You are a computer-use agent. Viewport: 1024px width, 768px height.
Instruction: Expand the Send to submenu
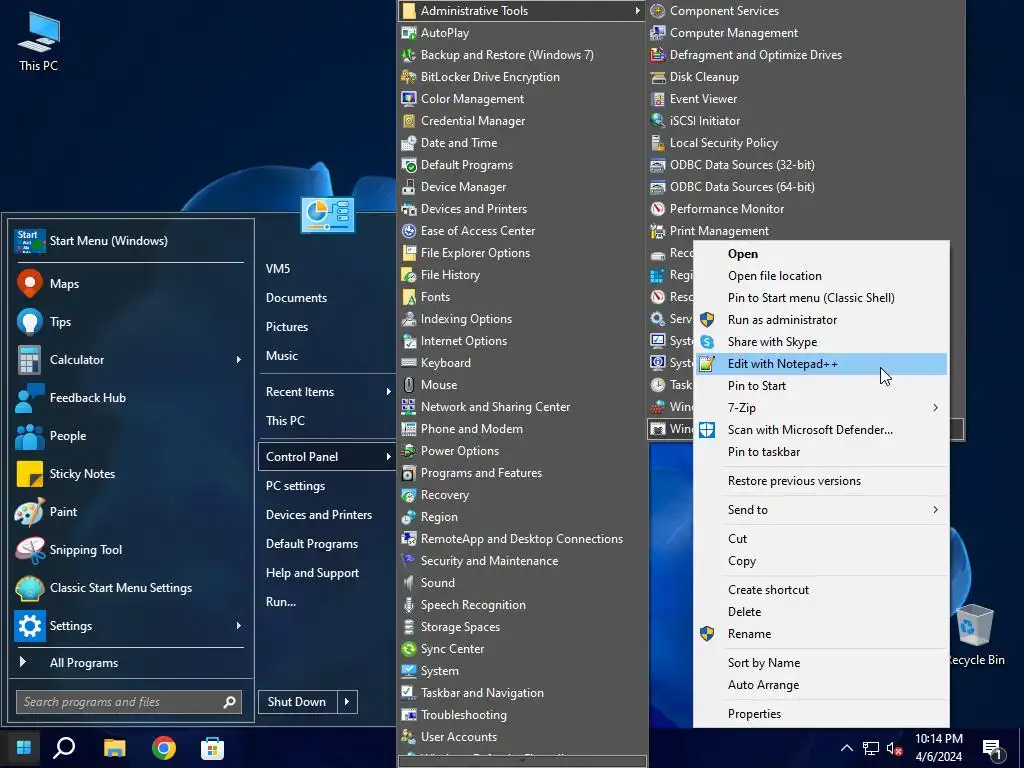pos(822,509)
